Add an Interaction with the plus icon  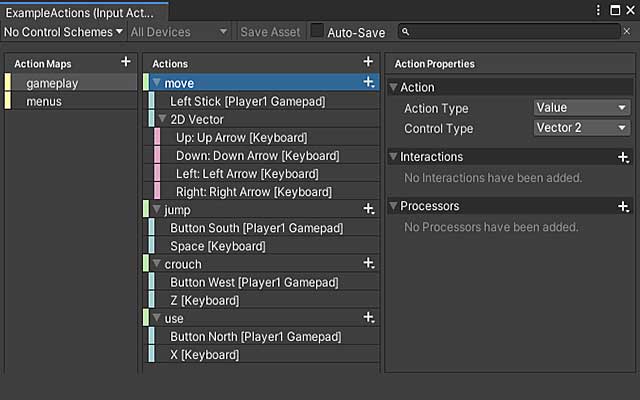[x=623, y=157]
